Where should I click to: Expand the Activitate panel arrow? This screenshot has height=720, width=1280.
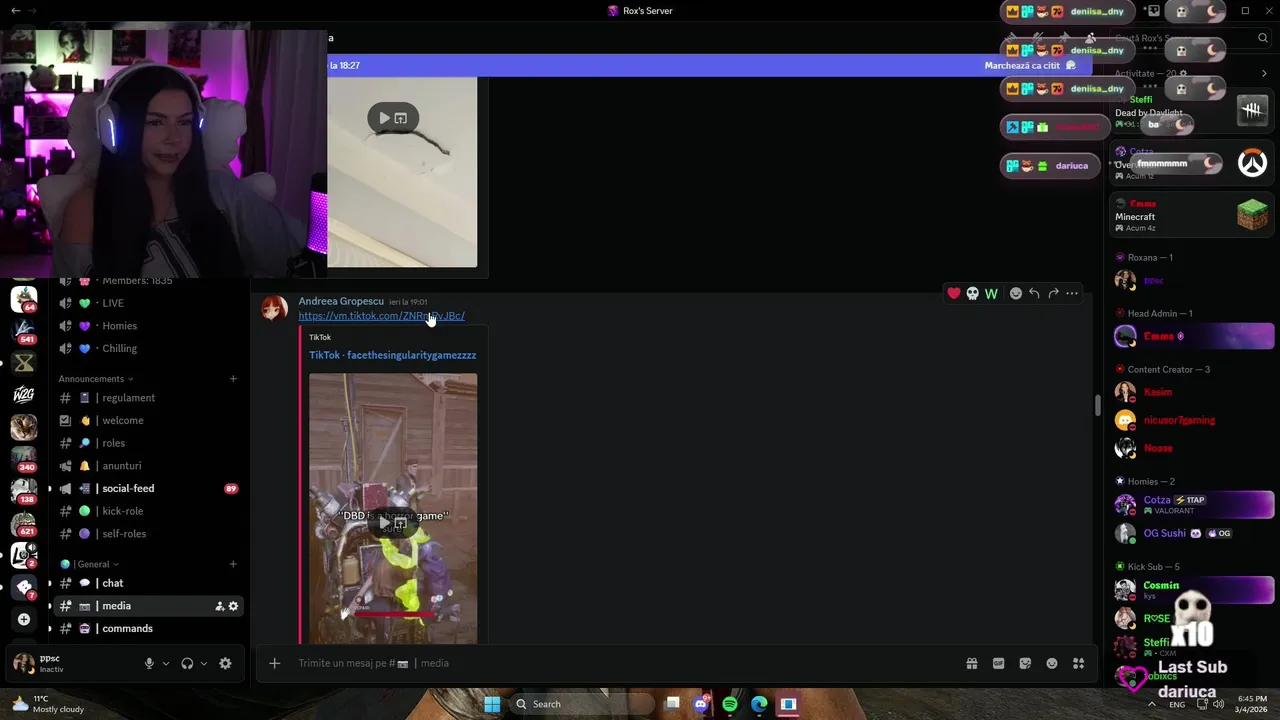tap(1264, 73)
